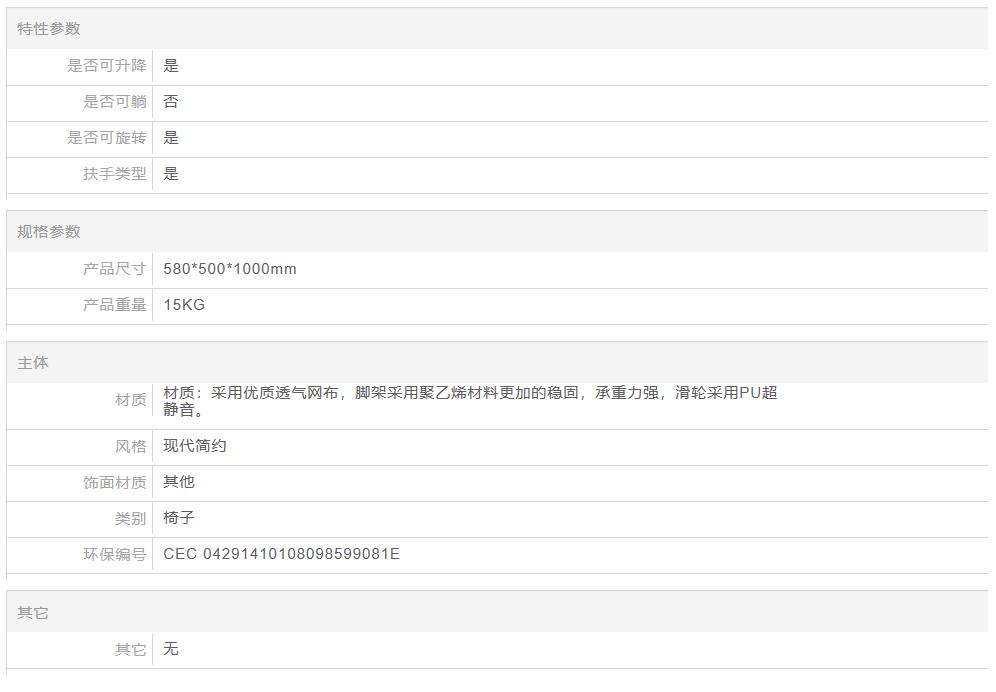Click the 否 value beside 是否可躺
996x692 pixels.
(171, 102)
